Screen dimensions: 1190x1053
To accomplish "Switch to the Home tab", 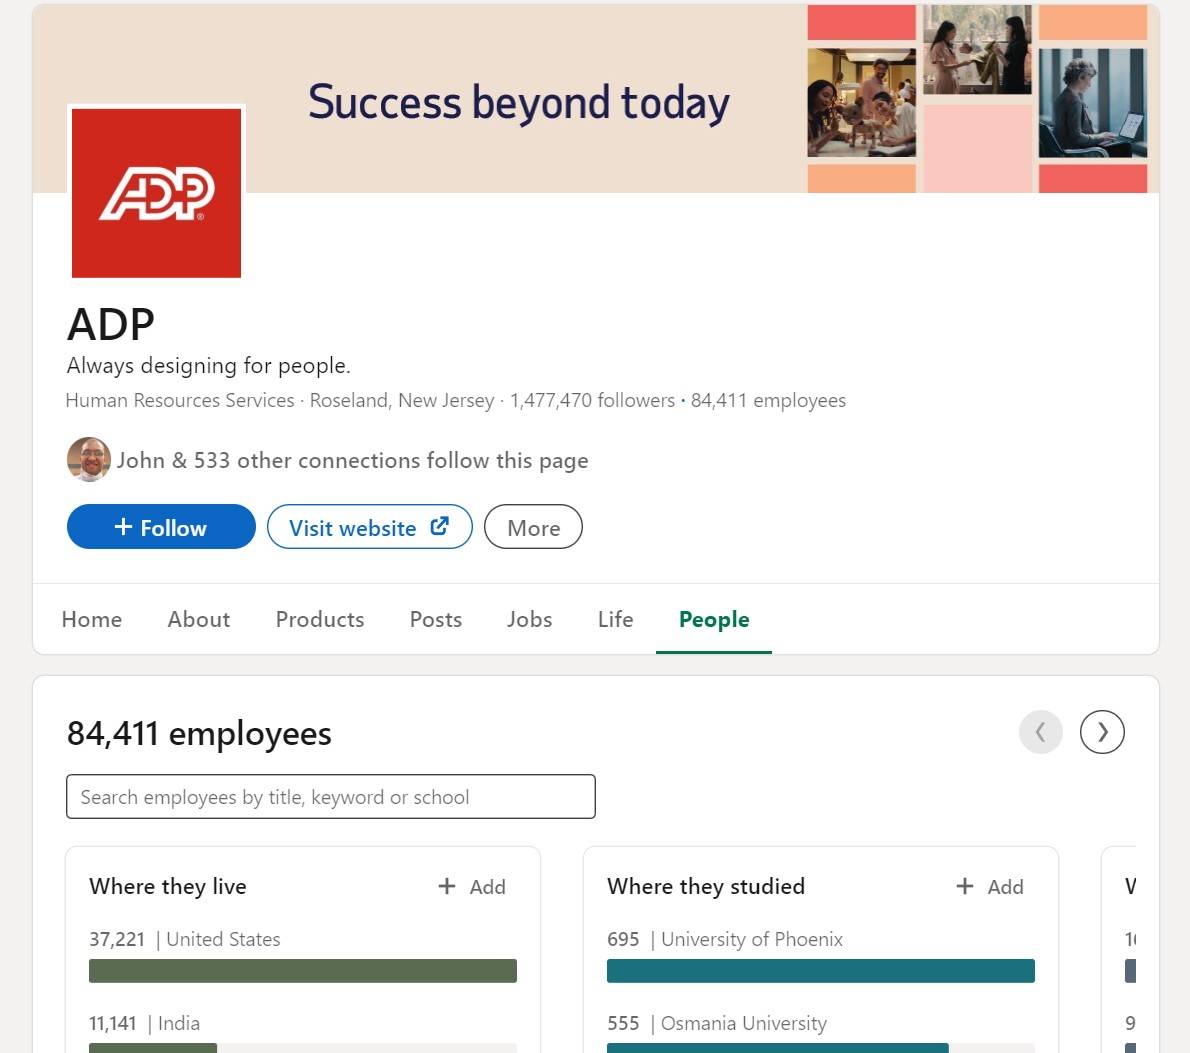I will [92, 620].
